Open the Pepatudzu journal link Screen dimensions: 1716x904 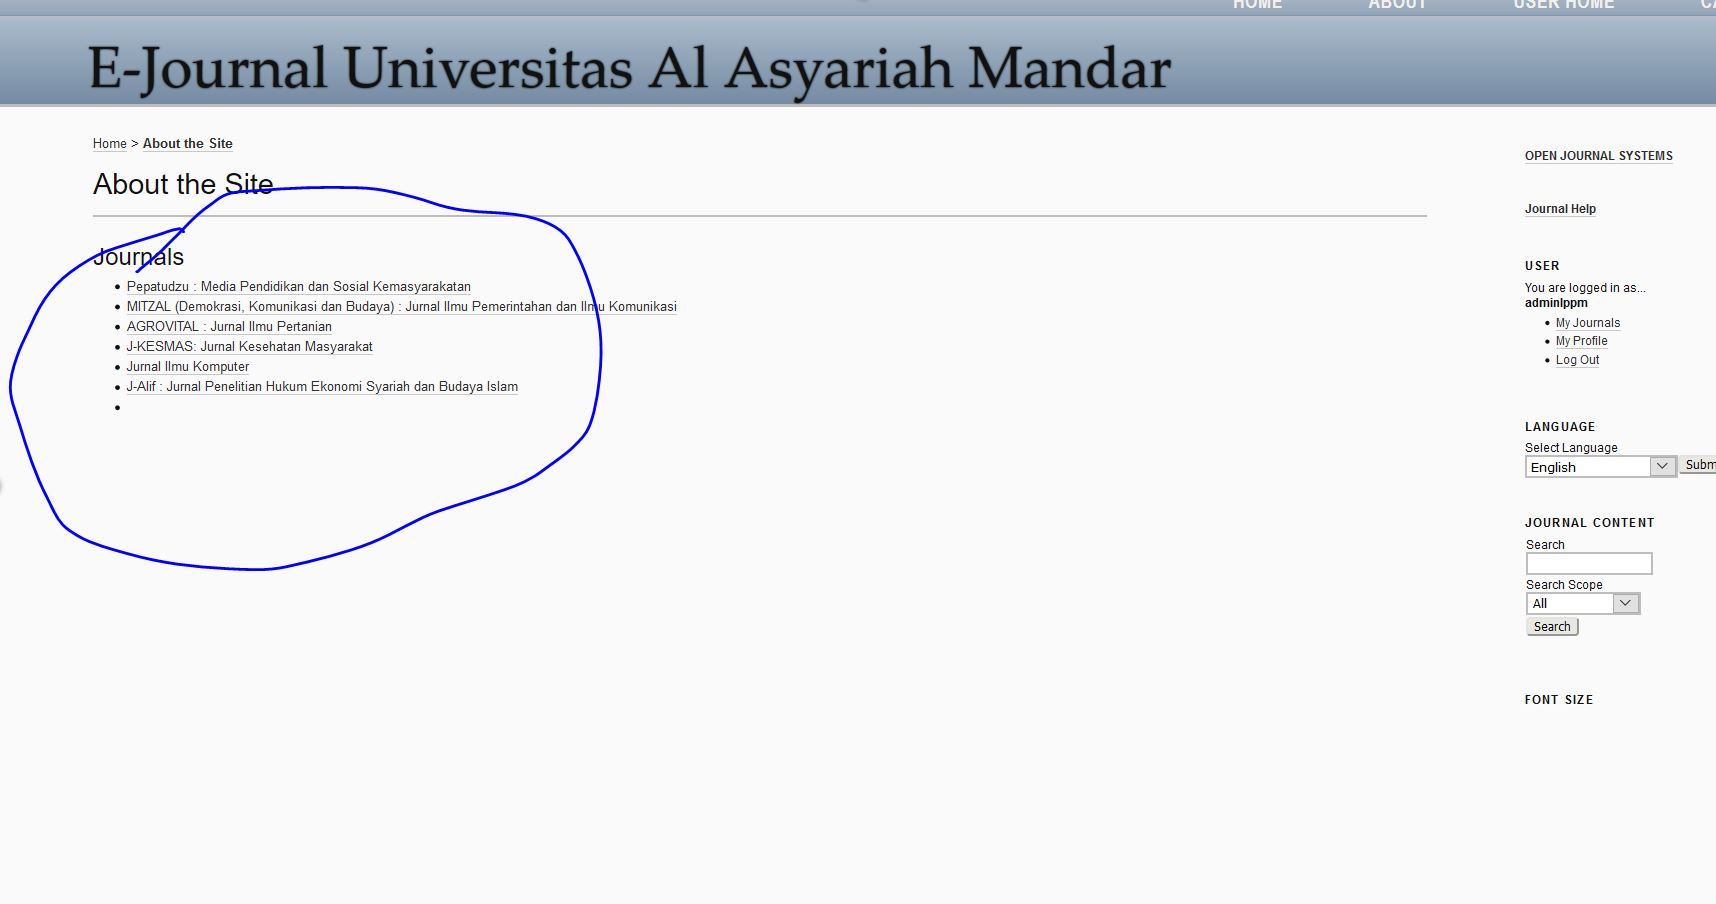click(298, 287)
